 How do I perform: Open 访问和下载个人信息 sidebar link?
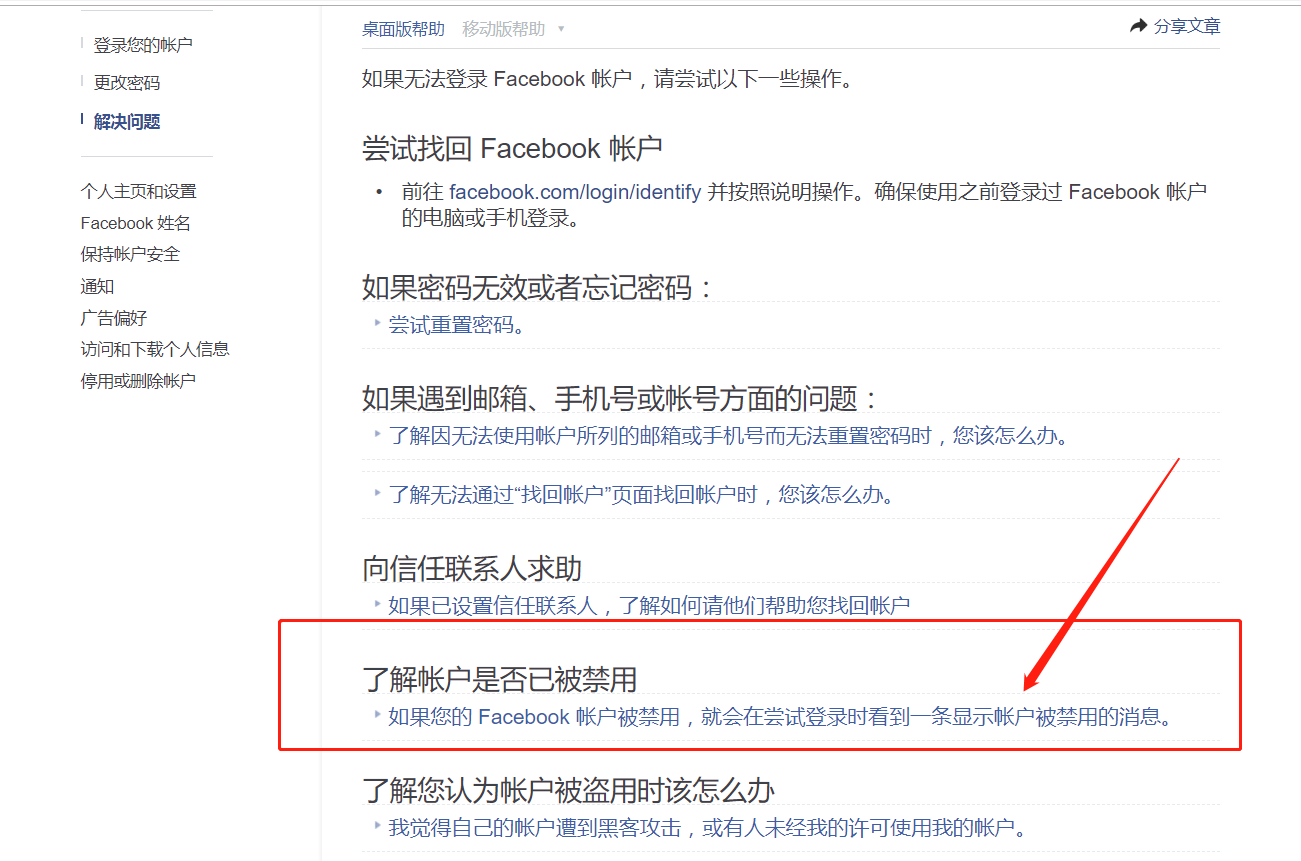click(x=156, y=349)
